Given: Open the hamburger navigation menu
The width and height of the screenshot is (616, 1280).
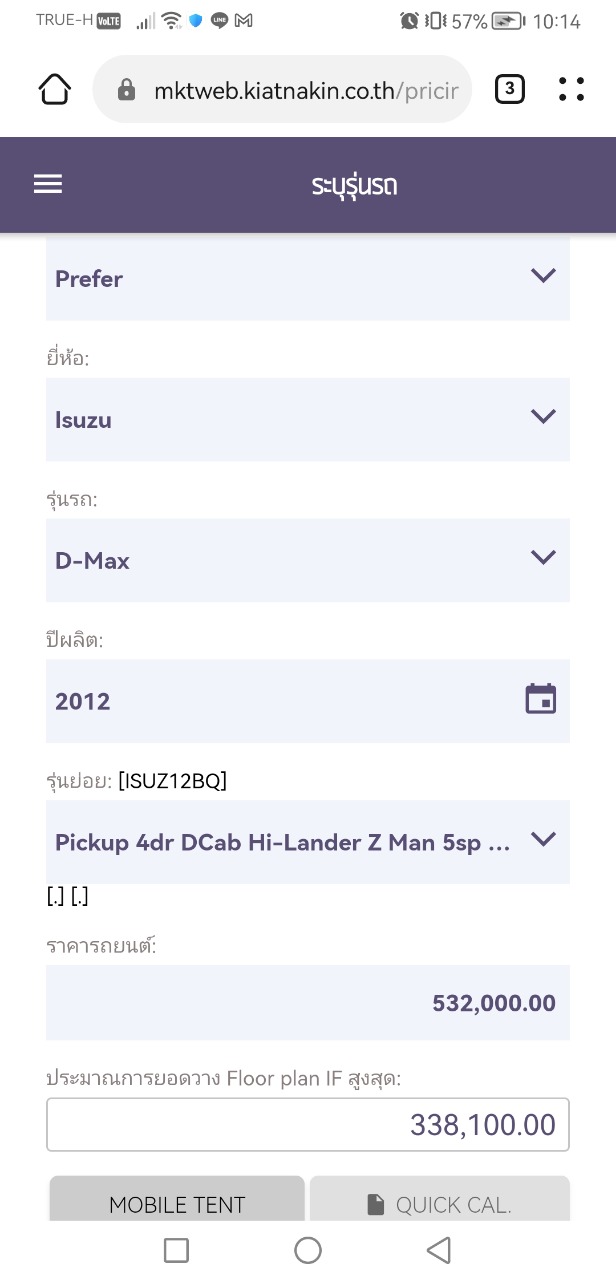Looking at the screenshot, I should coord(48,185).
